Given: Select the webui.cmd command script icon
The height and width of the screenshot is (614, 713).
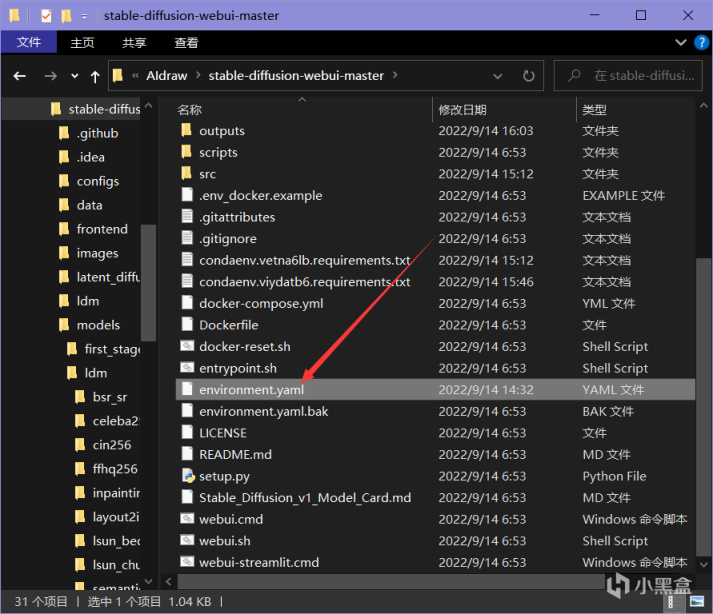Looking at the screenshot, I should click(187, 519).
